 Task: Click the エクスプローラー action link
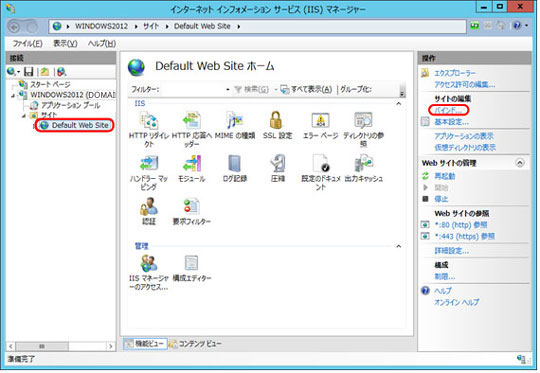tap(455, 73)
